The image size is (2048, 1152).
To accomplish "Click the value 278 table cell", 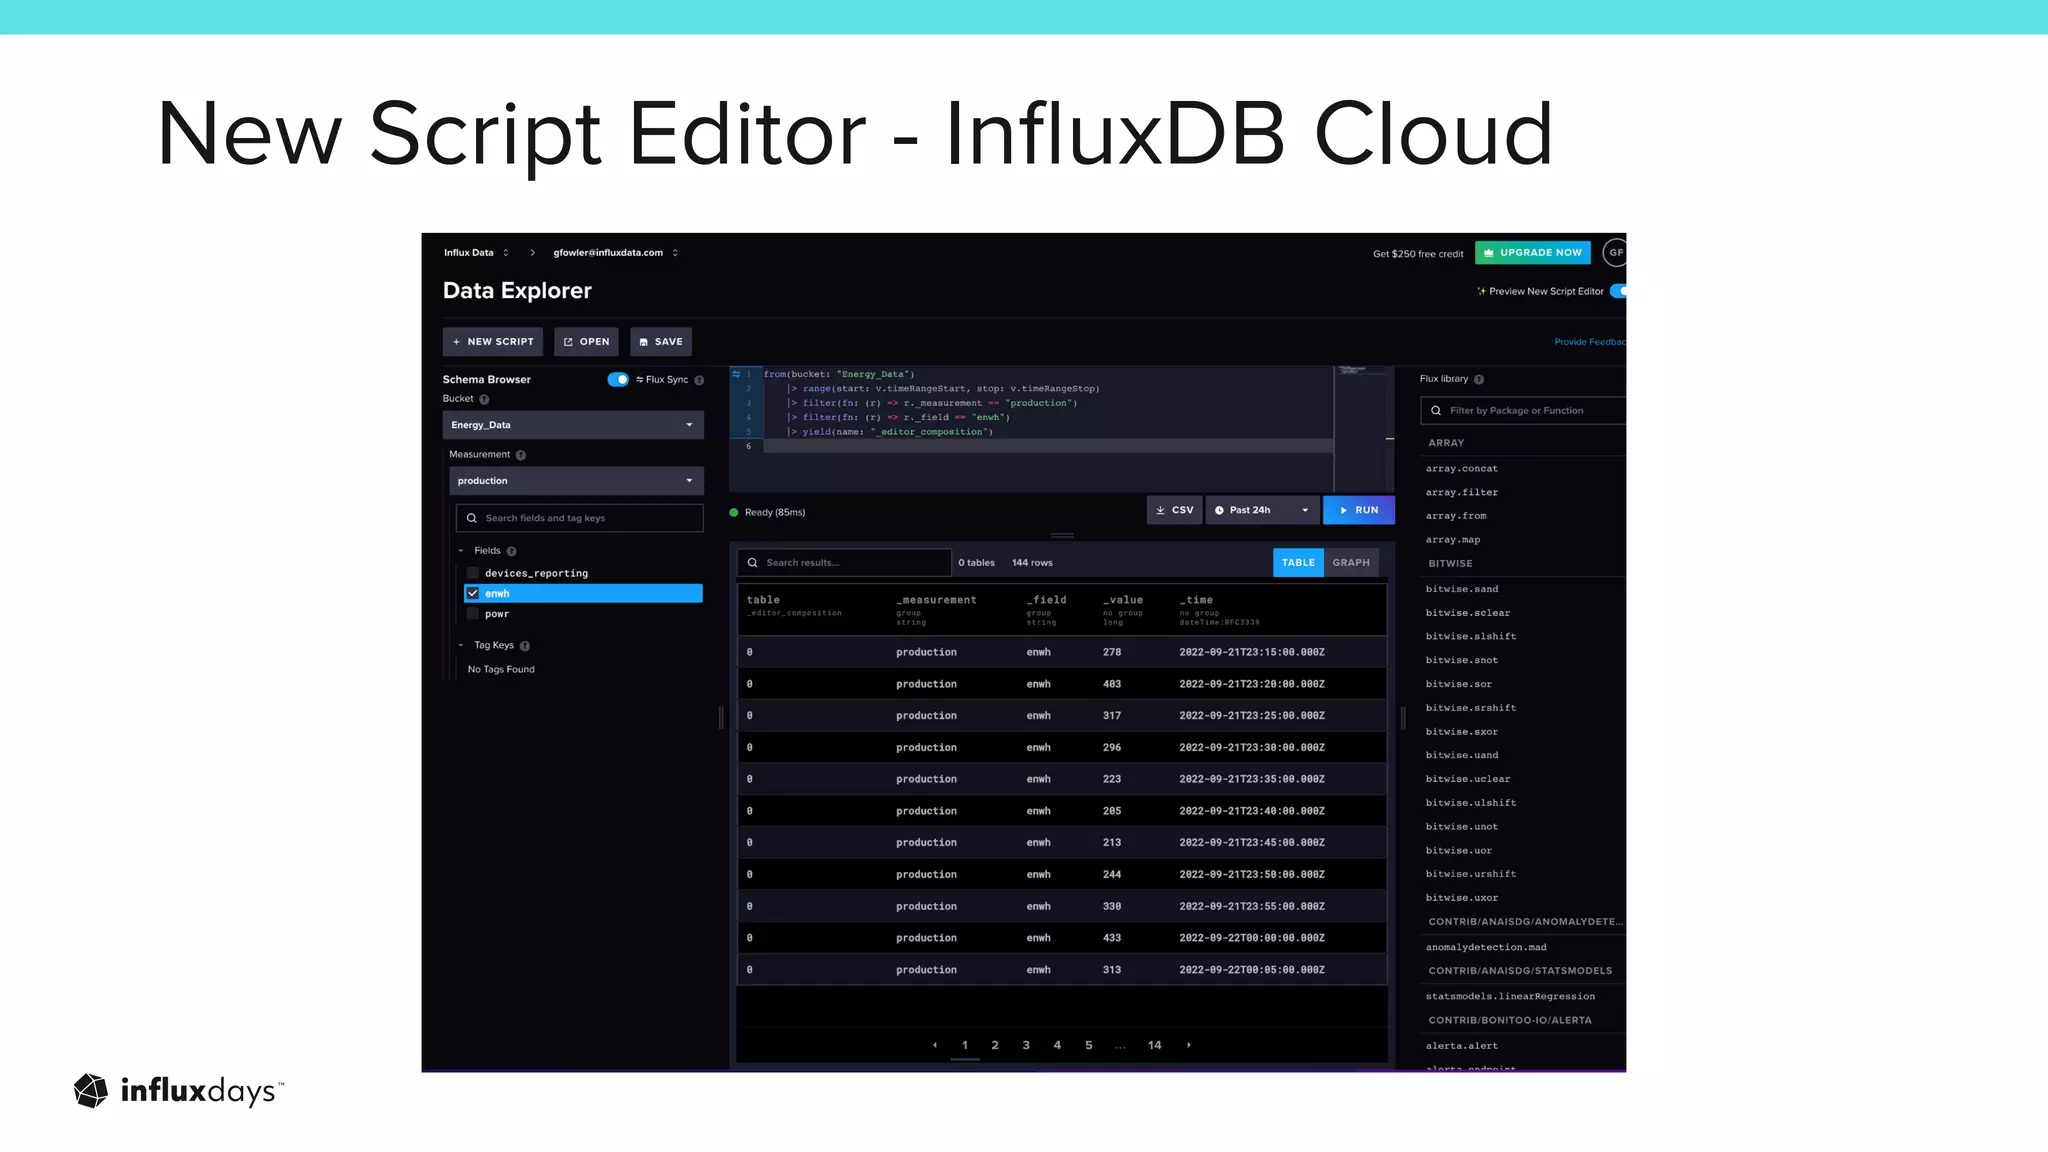I will point(1112,652).
